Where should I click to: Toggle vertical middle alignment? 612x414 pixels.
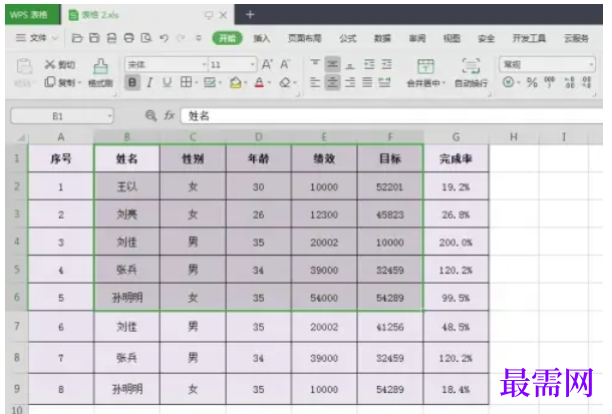tap(332, 64)
